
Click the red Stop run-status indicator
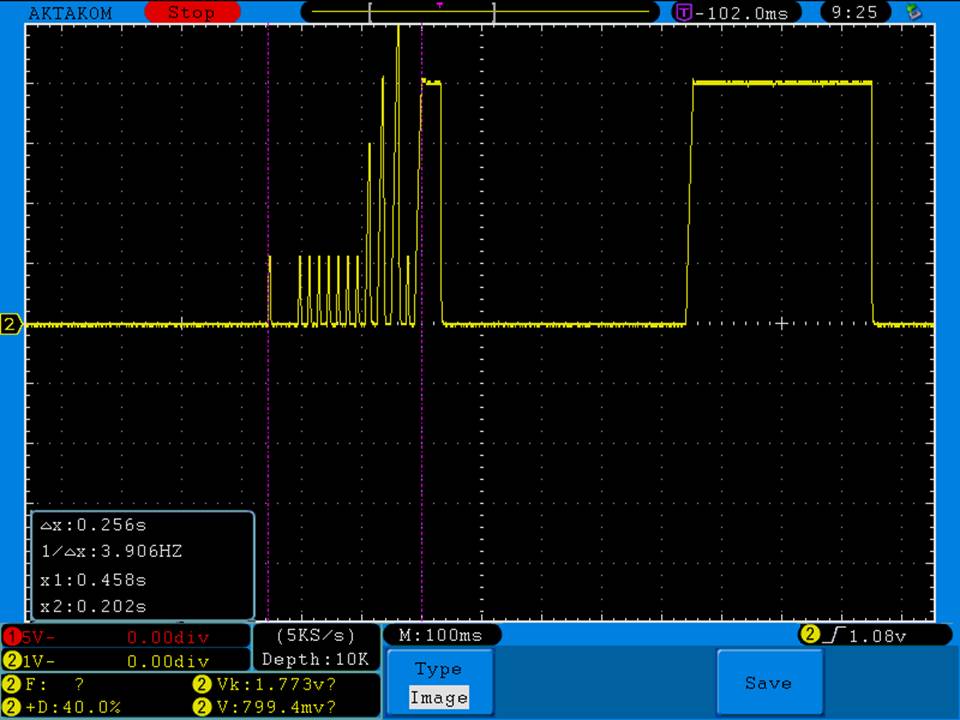(191, 13)
